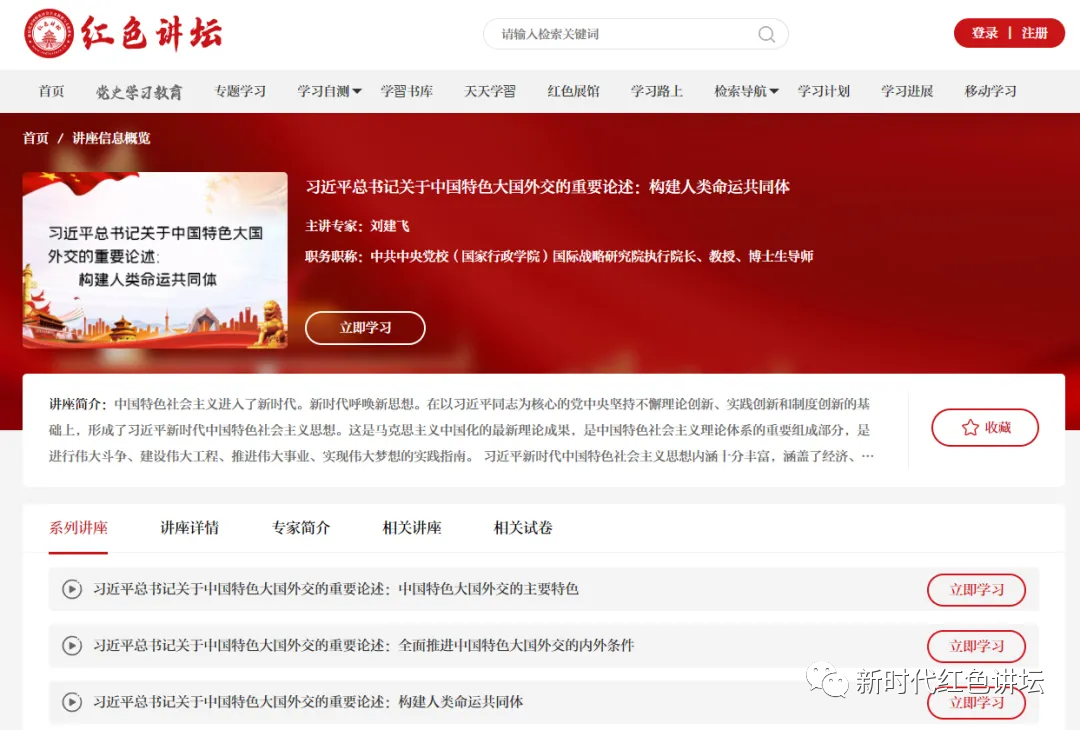1080x730 pixels.
Task: Switch to the 讲座详情 tab
Action: (189, 527)
